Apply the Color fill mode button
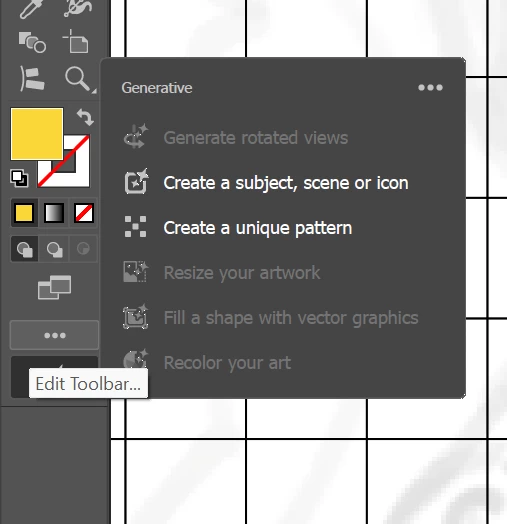The image size is (507, 524). click(x=24, y=213)
